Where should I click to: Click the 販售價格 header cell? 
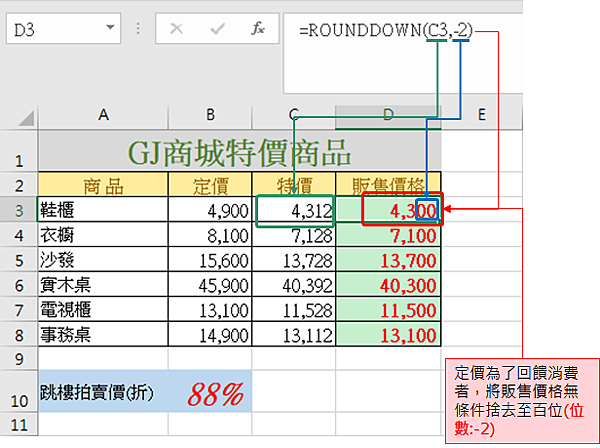[x=388, y=184]
